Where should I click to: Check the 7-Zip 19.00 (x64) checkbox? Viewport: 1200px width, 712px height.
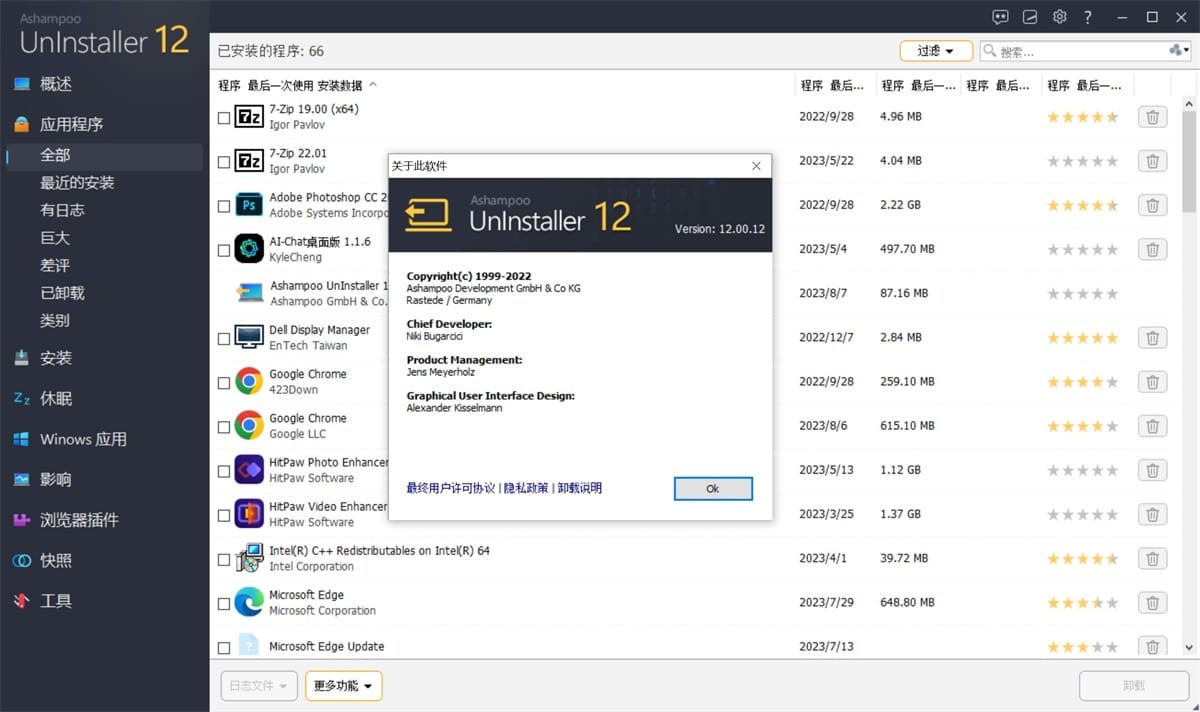pyautogui.click(x=224, y=118)
